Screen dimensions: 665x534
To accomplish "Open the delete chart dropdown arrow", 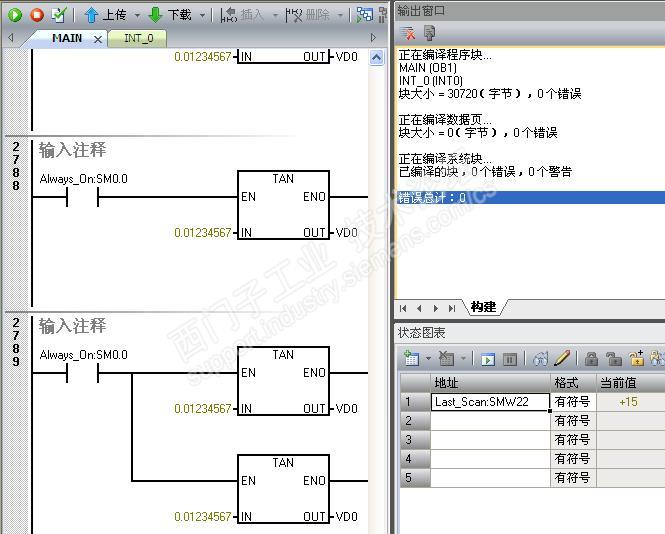I will point(464,359).
